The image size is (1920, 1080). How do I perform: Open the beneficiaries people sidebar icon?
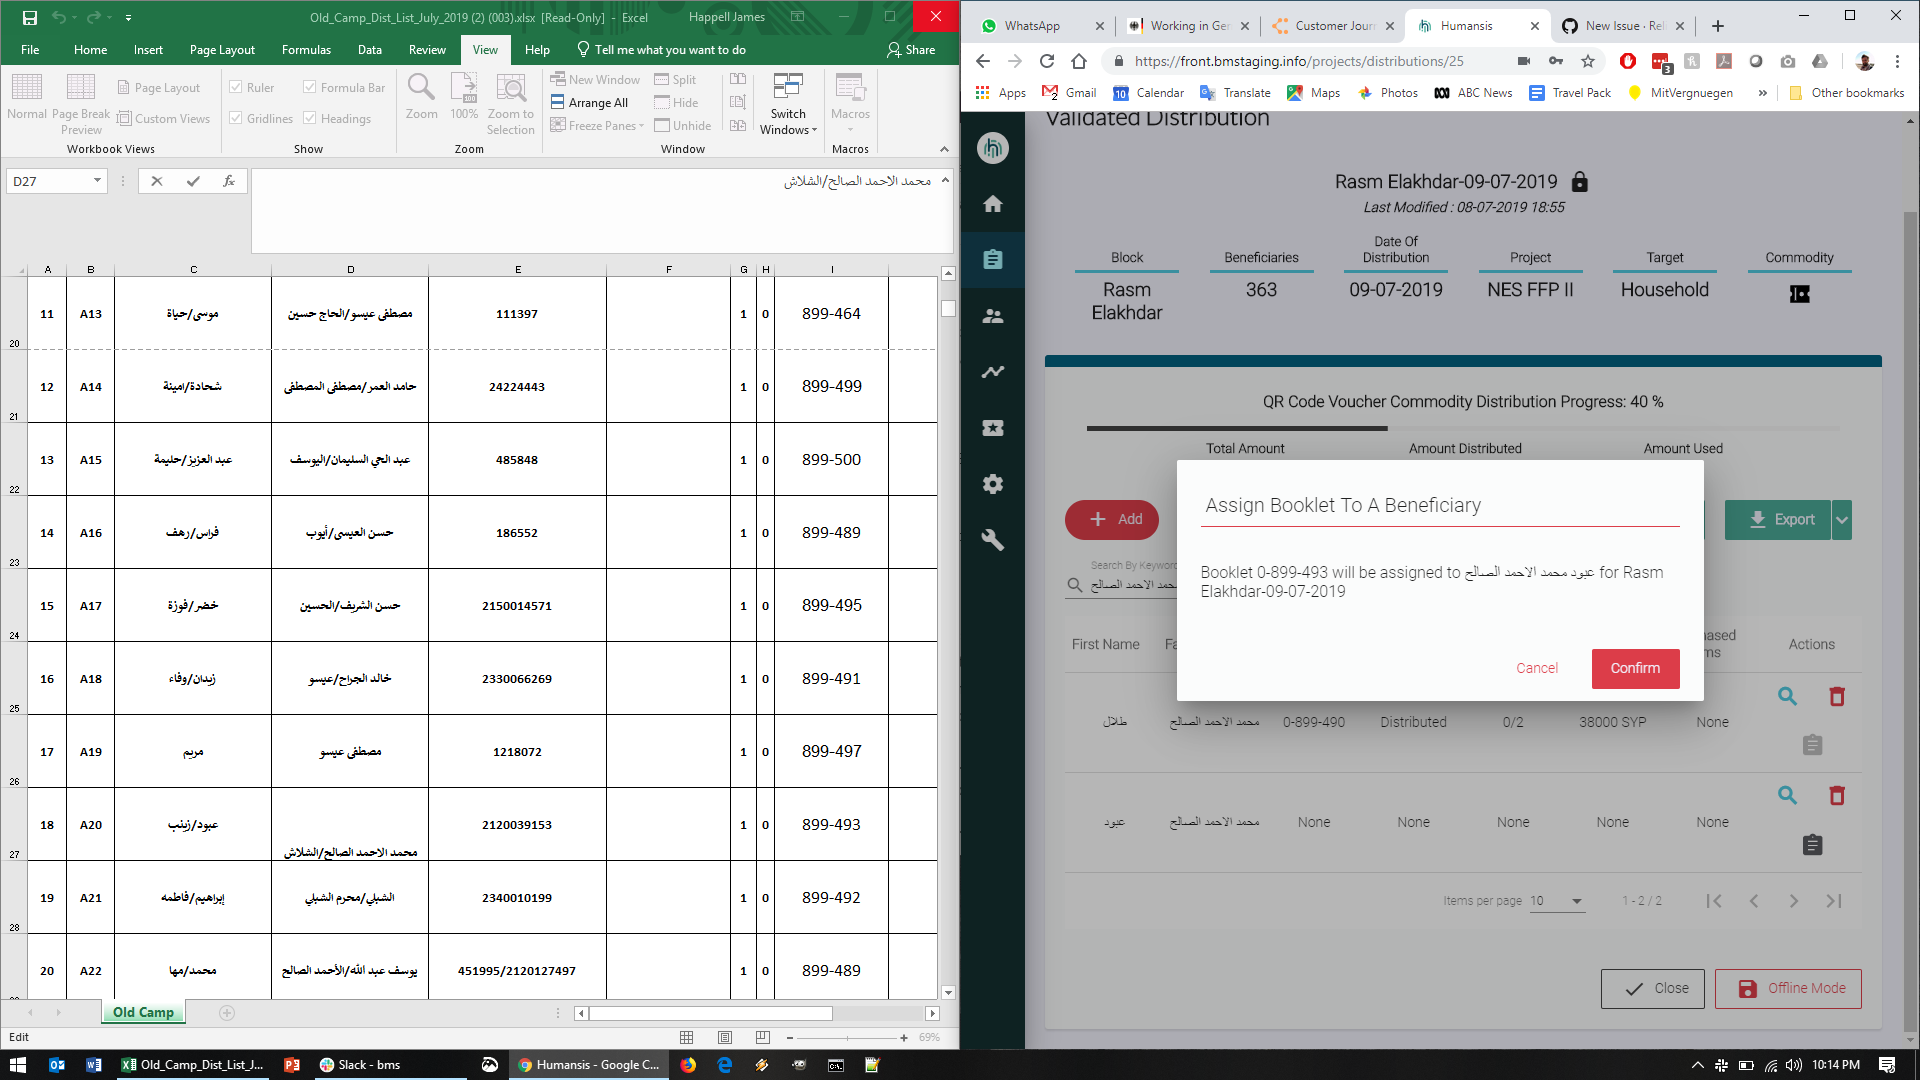(x=992, y=316)
